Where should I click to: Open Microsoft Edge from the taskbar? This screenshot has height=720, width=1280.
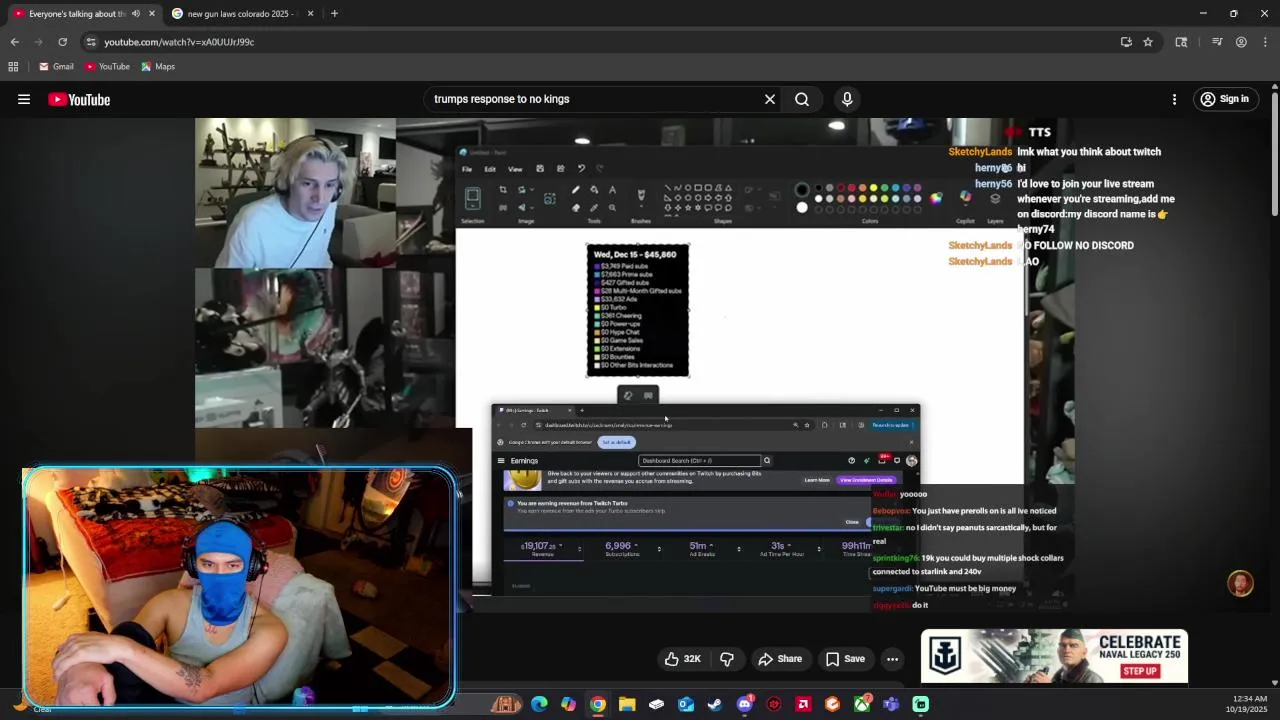pyautogui.click(x=539, y=704)
